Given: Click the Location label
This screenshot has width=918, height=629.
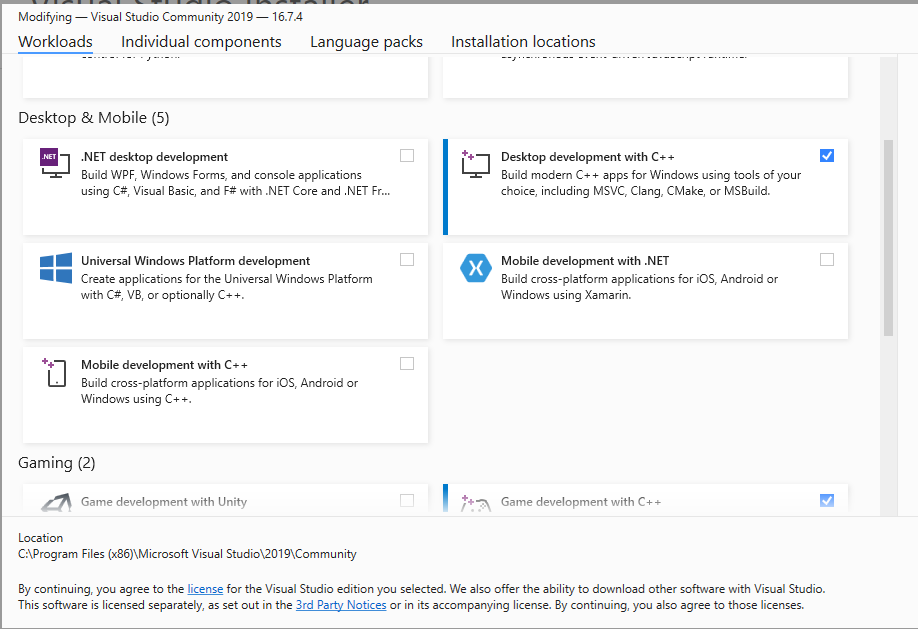Looking at the screenshot, I should pos(40,538).
